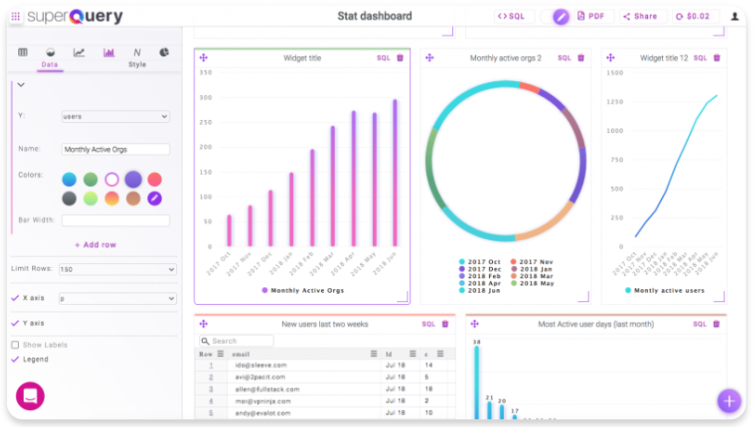
Task: Pick the dark gray color swatch
Action: (x=69, y=199)
